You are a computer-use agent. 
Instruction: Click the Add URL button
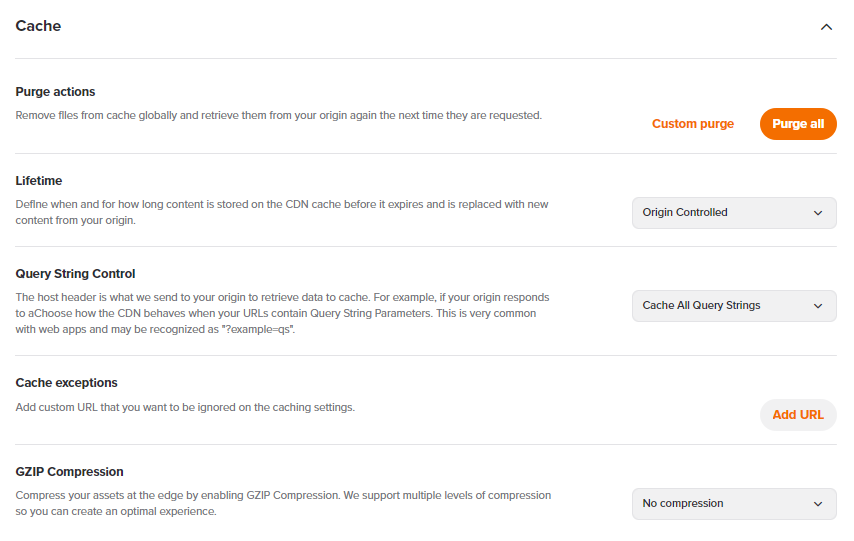797,414
